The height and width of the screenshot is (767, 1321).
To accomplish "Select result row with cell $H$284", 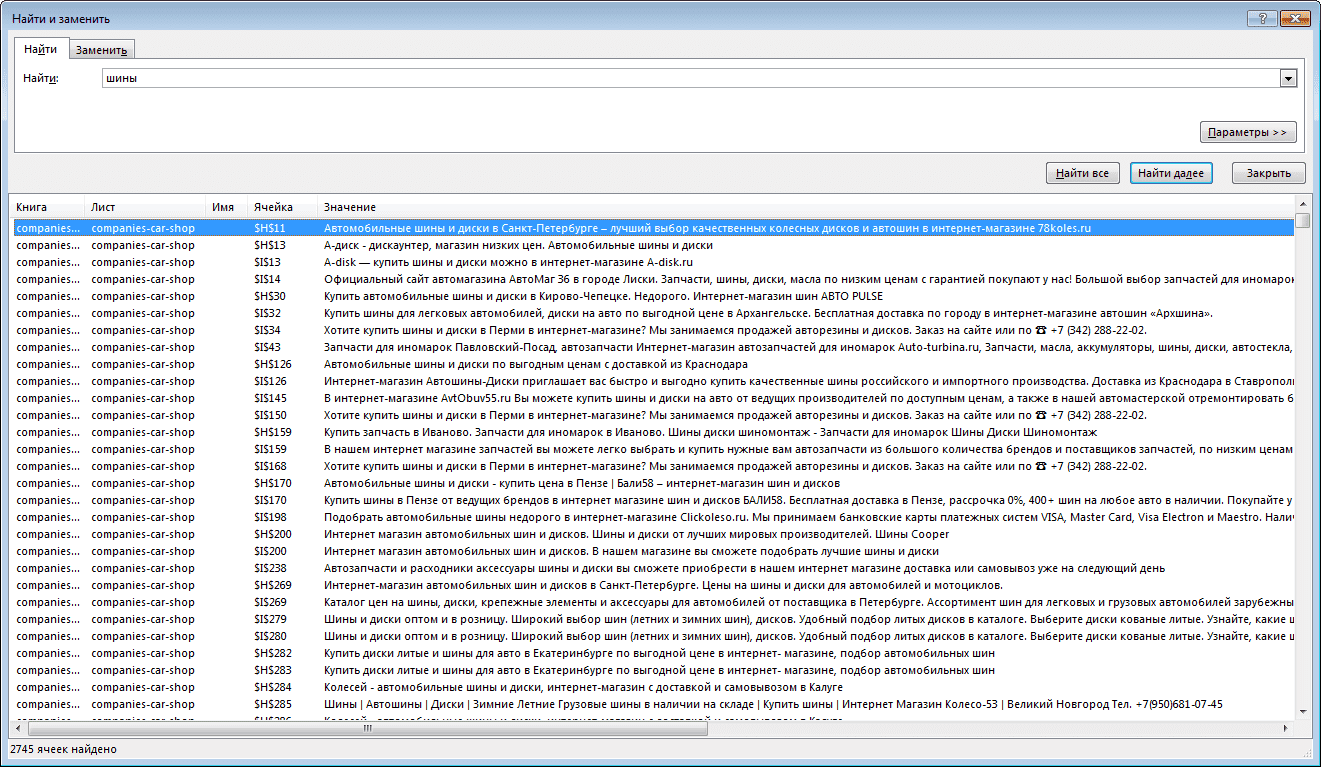I will coord(653,687).
